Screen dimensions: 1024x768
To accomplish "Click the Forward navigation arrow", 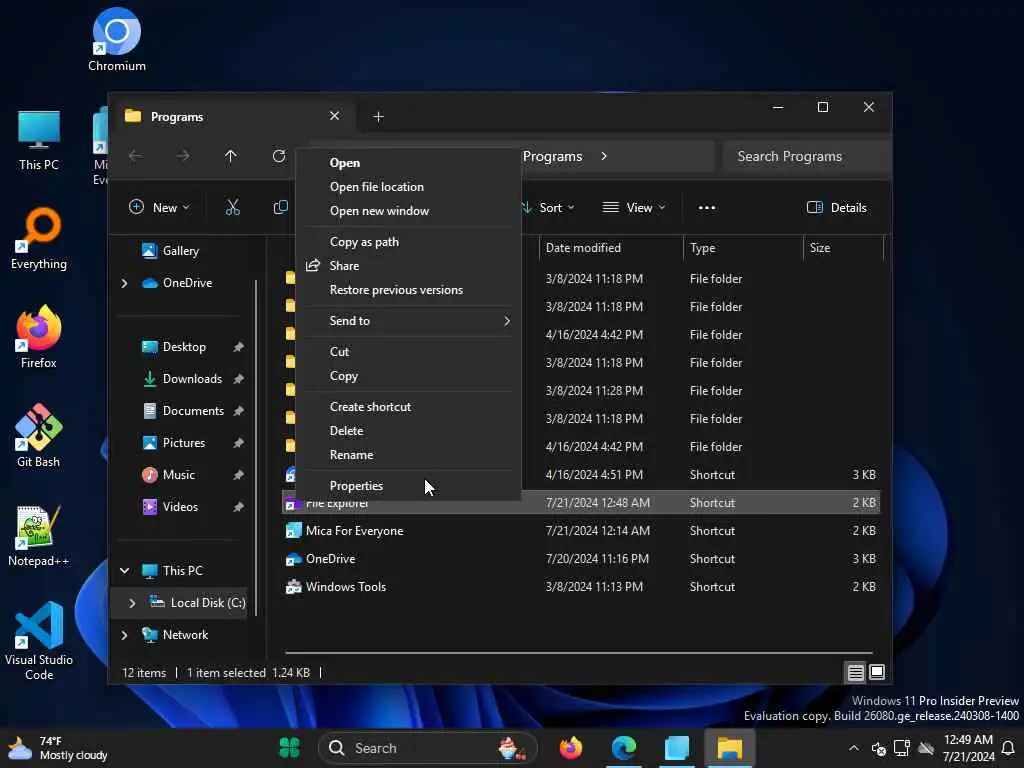I will pyautogui.click(x=184, y=156).
